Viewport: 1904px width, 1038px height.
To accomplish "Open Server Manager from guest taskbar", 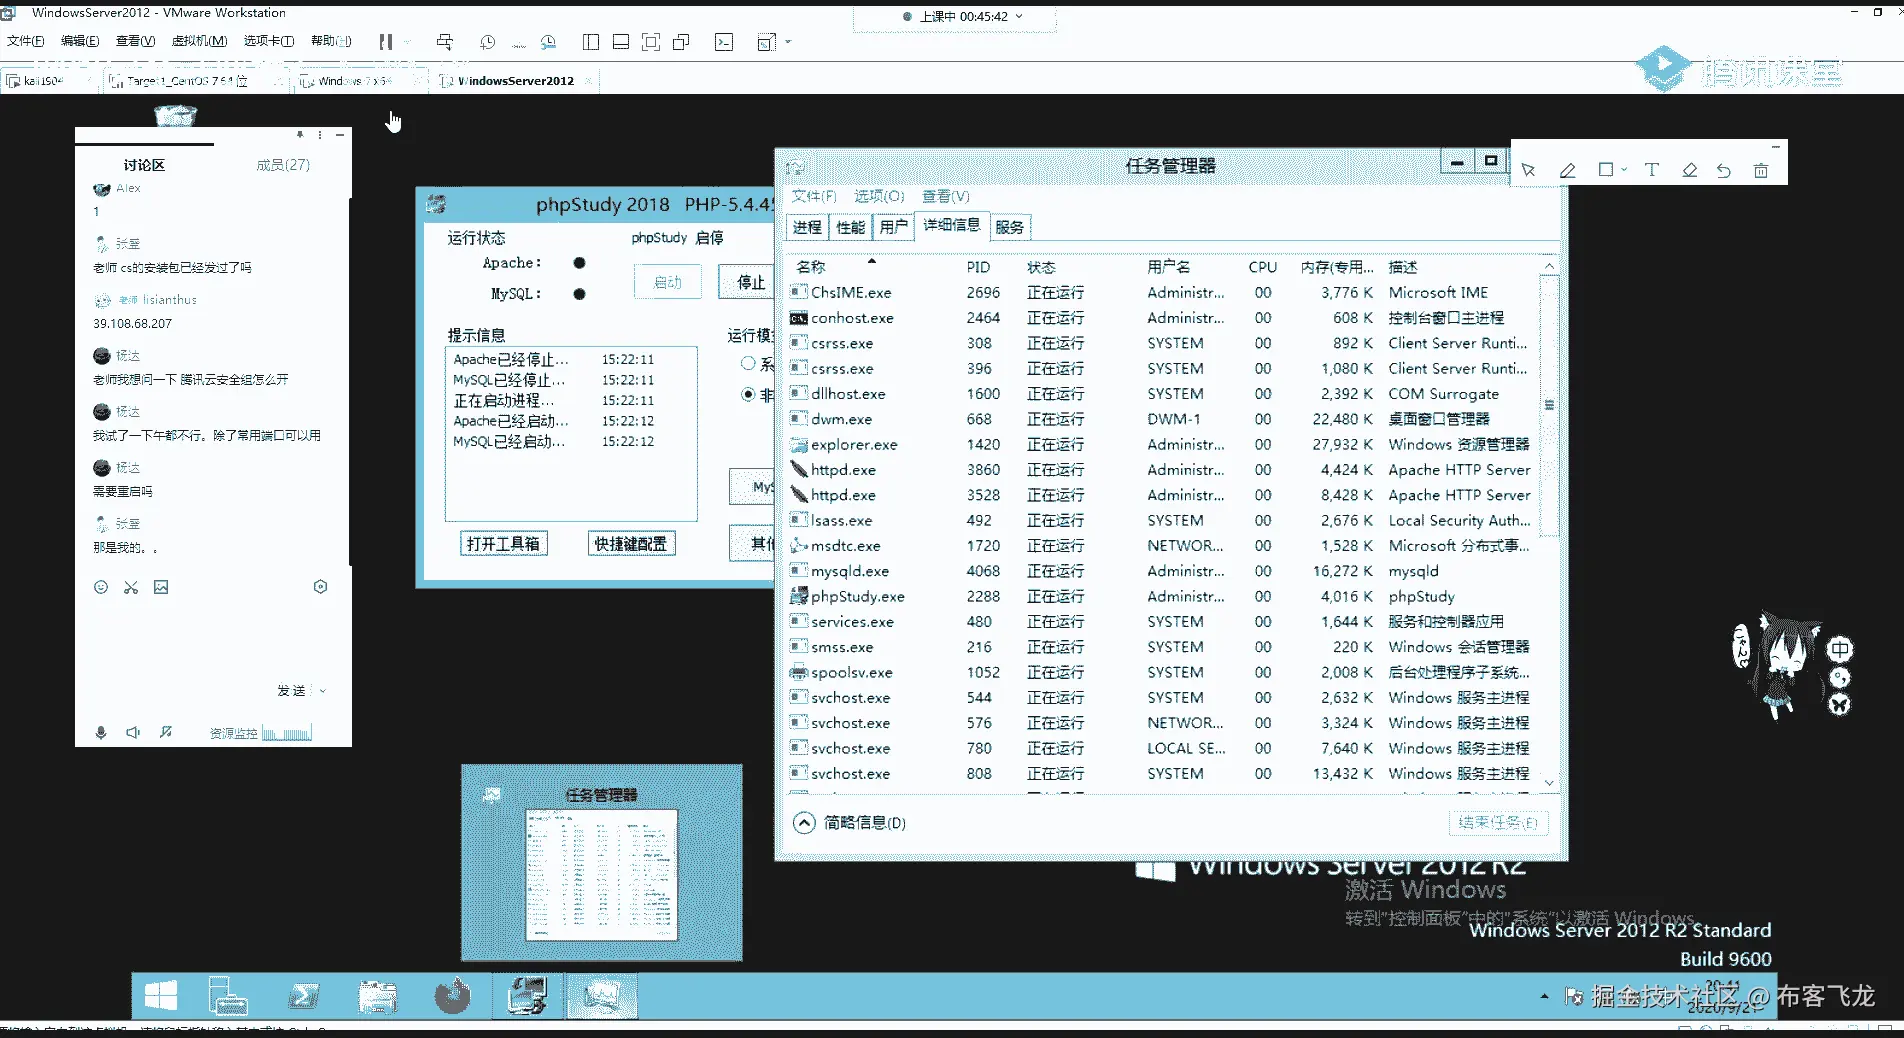I will point(228,996).
